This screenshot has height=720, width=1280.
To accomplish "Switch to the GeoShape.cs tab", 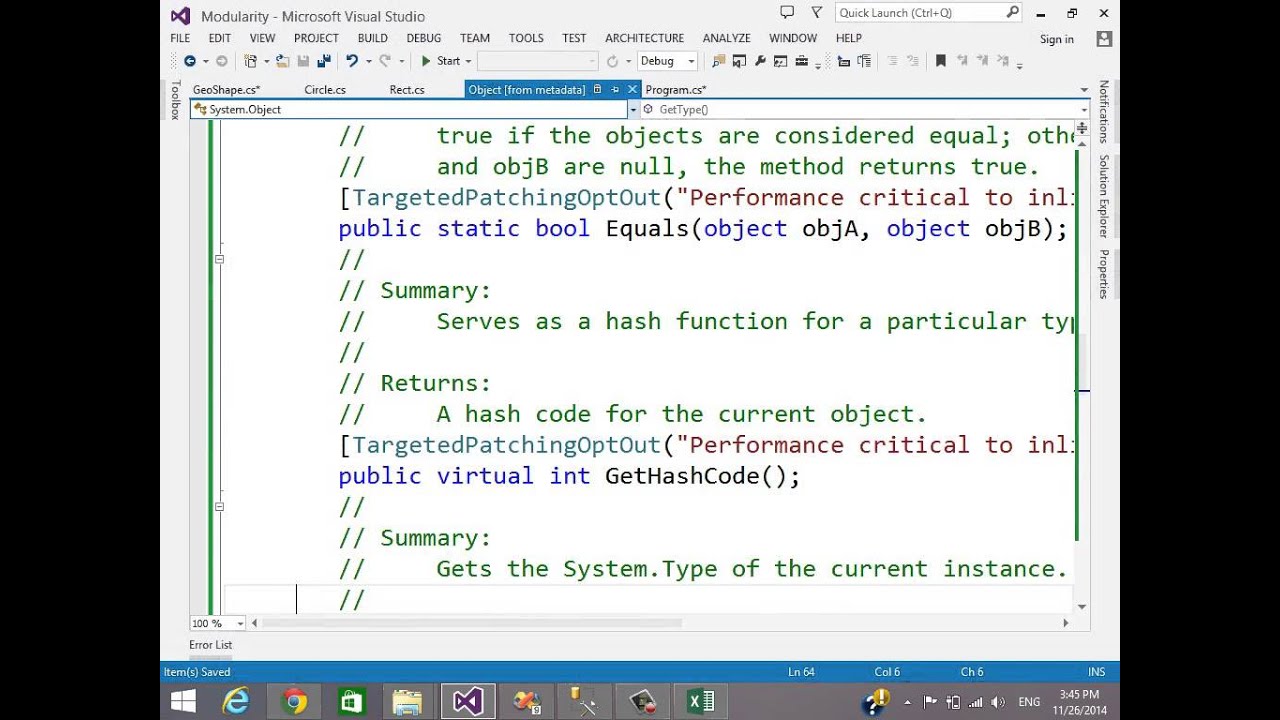I will (226, 90).
